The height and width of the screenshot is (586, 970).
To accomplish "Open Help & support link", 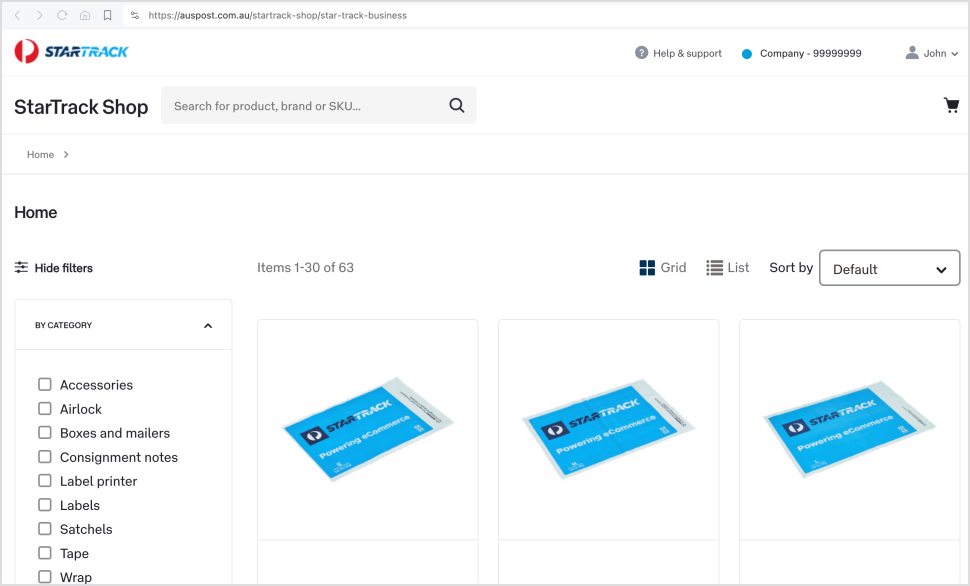I will (687, 53).
